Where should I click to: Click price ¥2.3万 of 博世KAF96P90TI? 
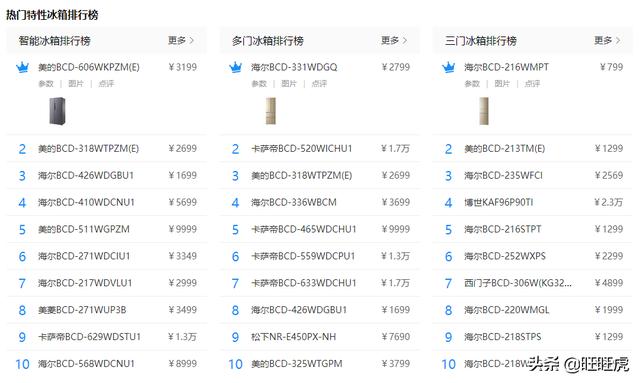pos(609,203)
